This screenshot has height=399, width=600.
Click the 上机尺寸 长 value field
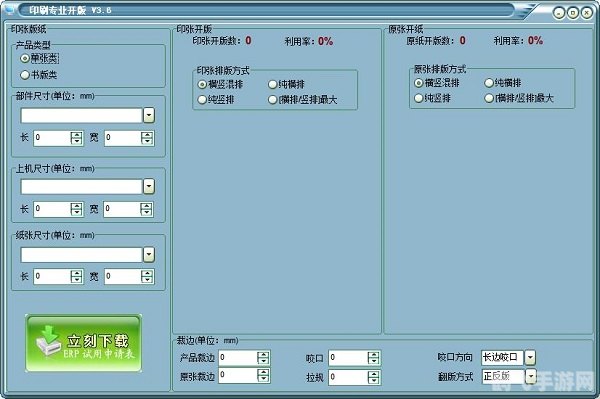coord(52,209)
